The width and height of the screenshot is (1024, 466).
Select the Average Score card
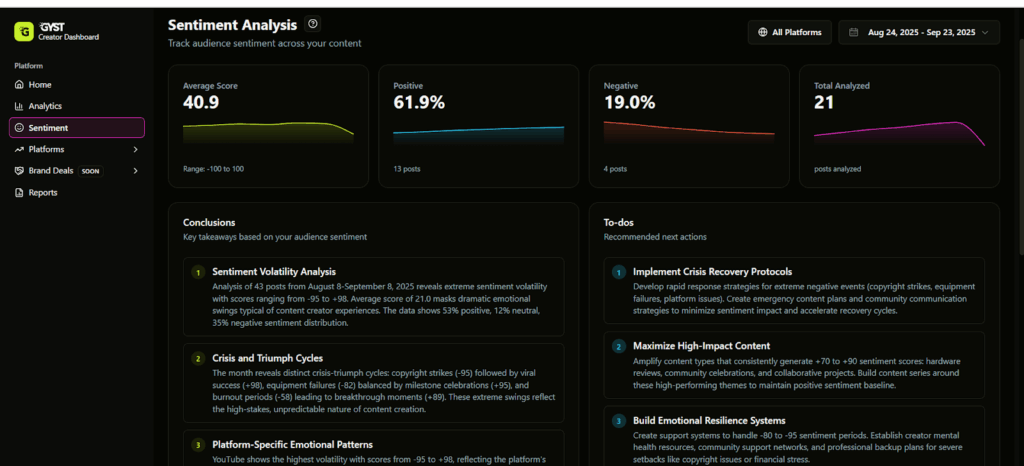click(269, 126)
